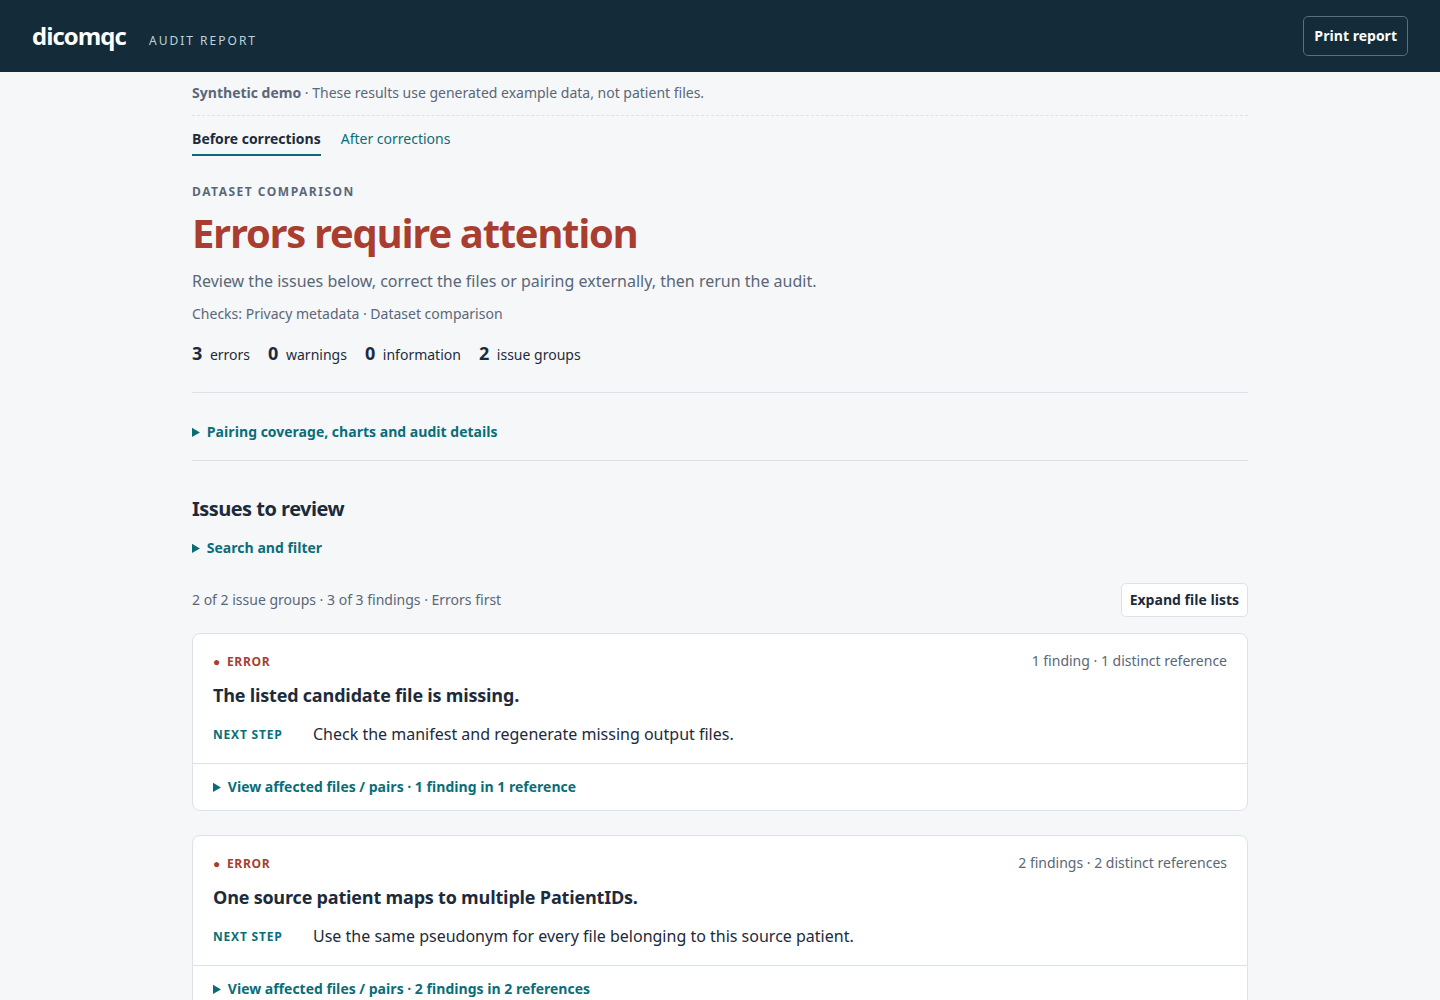
Task: Click 'One source patient maps to multiple PatientIDs.' title
Action: click(425, 898)
